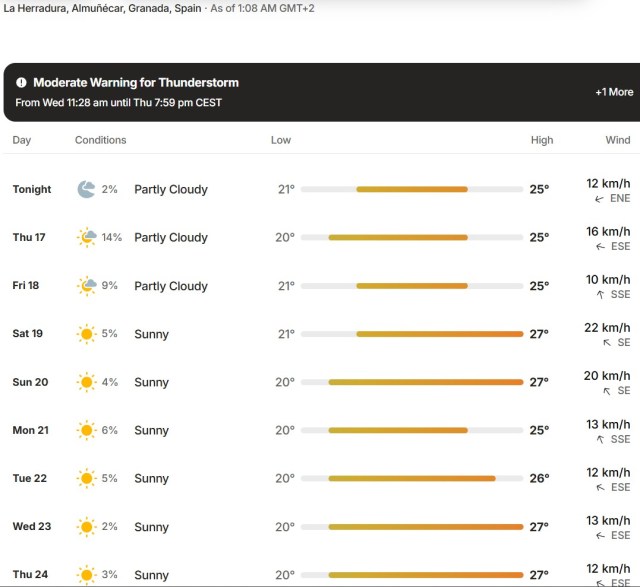Expand the Tue 22 forecast row
The image size is (640, 587).
tap(322, 478)
